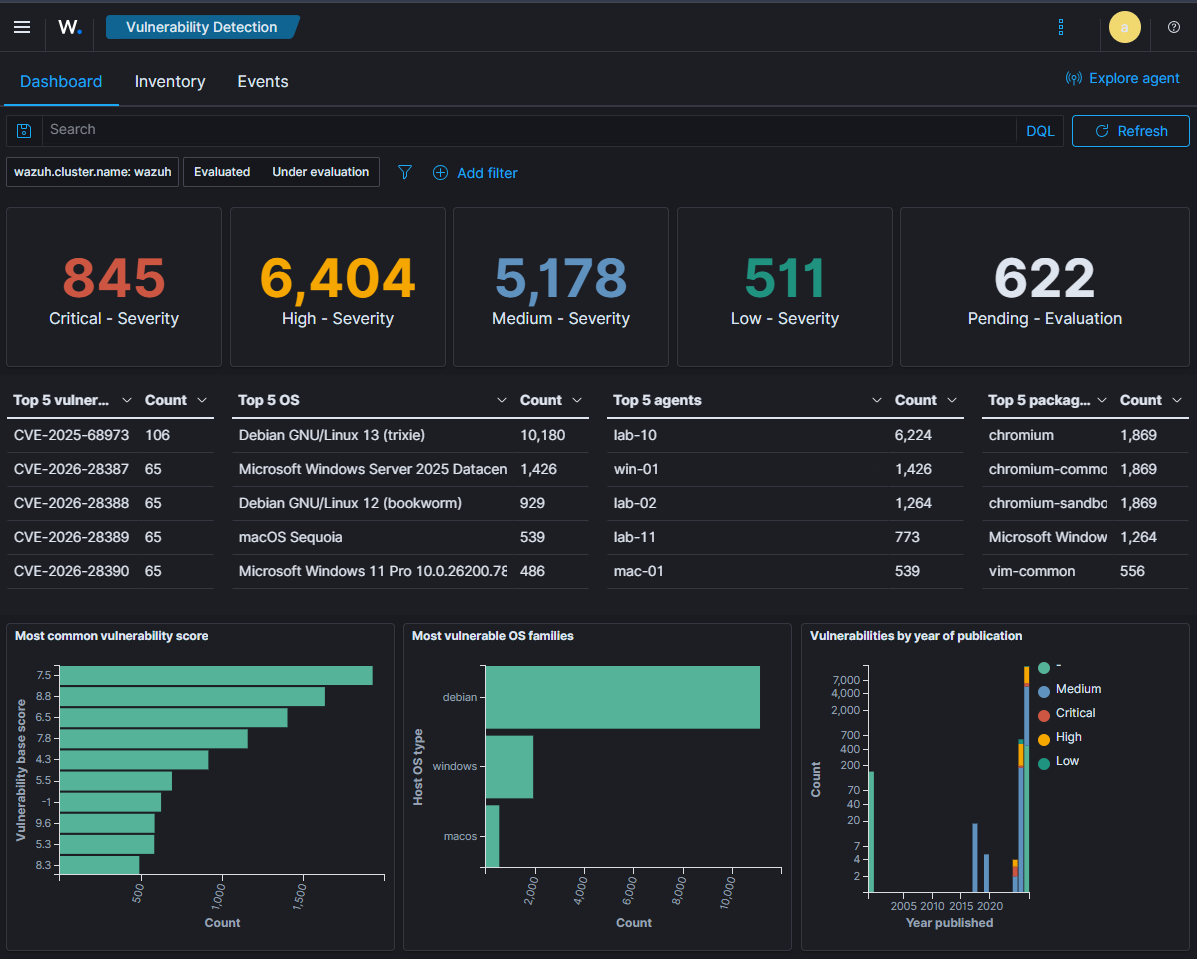The height and width of the screenshot is (959, 1197).
Task: Click into the Search query field
Action: (528, 131)
